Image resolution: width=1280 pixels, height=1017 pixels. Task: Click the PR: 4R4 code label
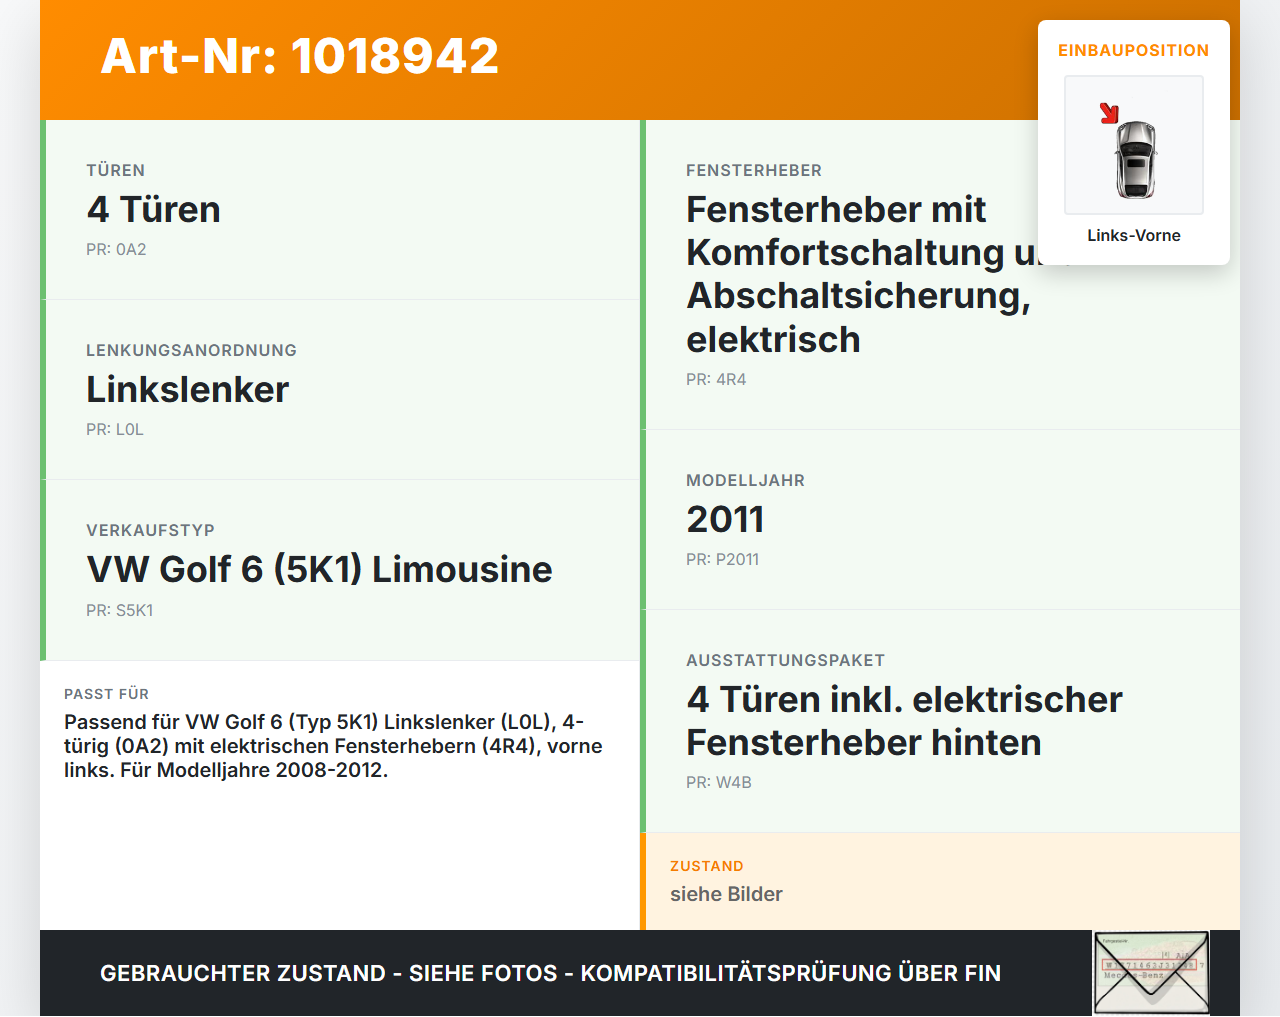click(715, 379)
